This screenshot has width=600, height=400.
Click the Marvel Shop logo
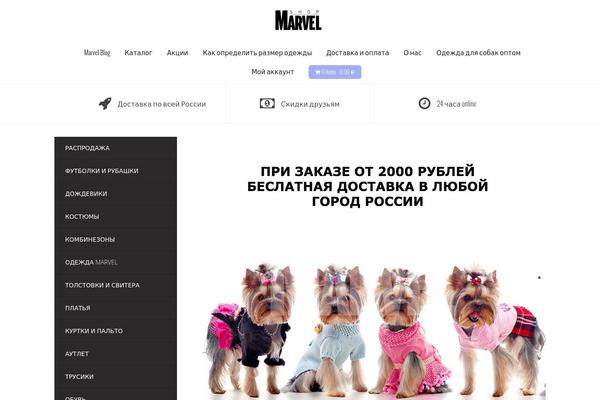[x=298, y=20]
